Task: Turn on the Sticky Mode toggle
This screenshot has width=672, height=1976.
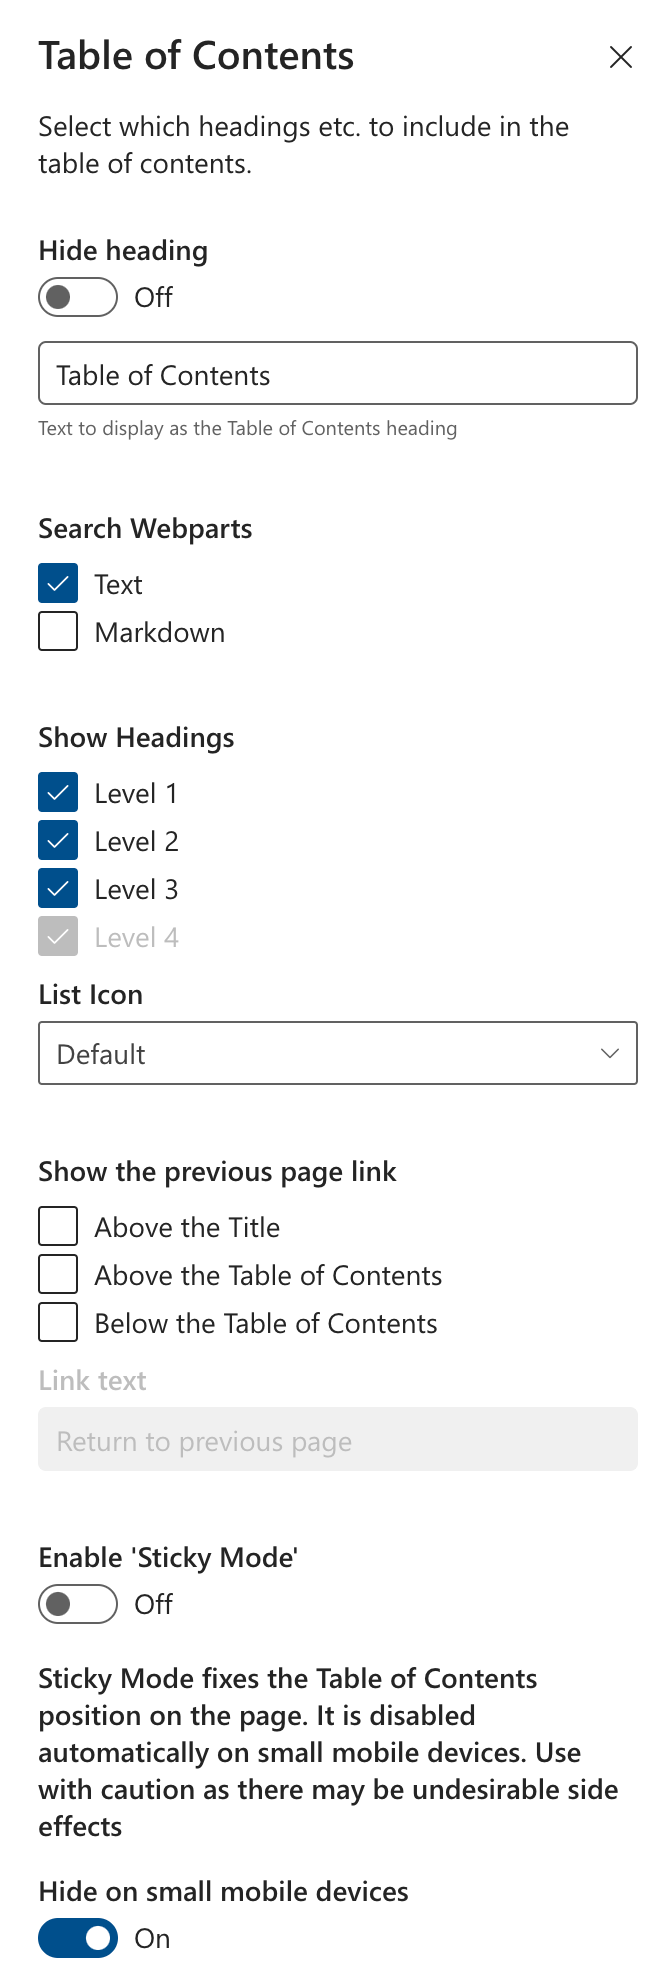Action: 78,1604
